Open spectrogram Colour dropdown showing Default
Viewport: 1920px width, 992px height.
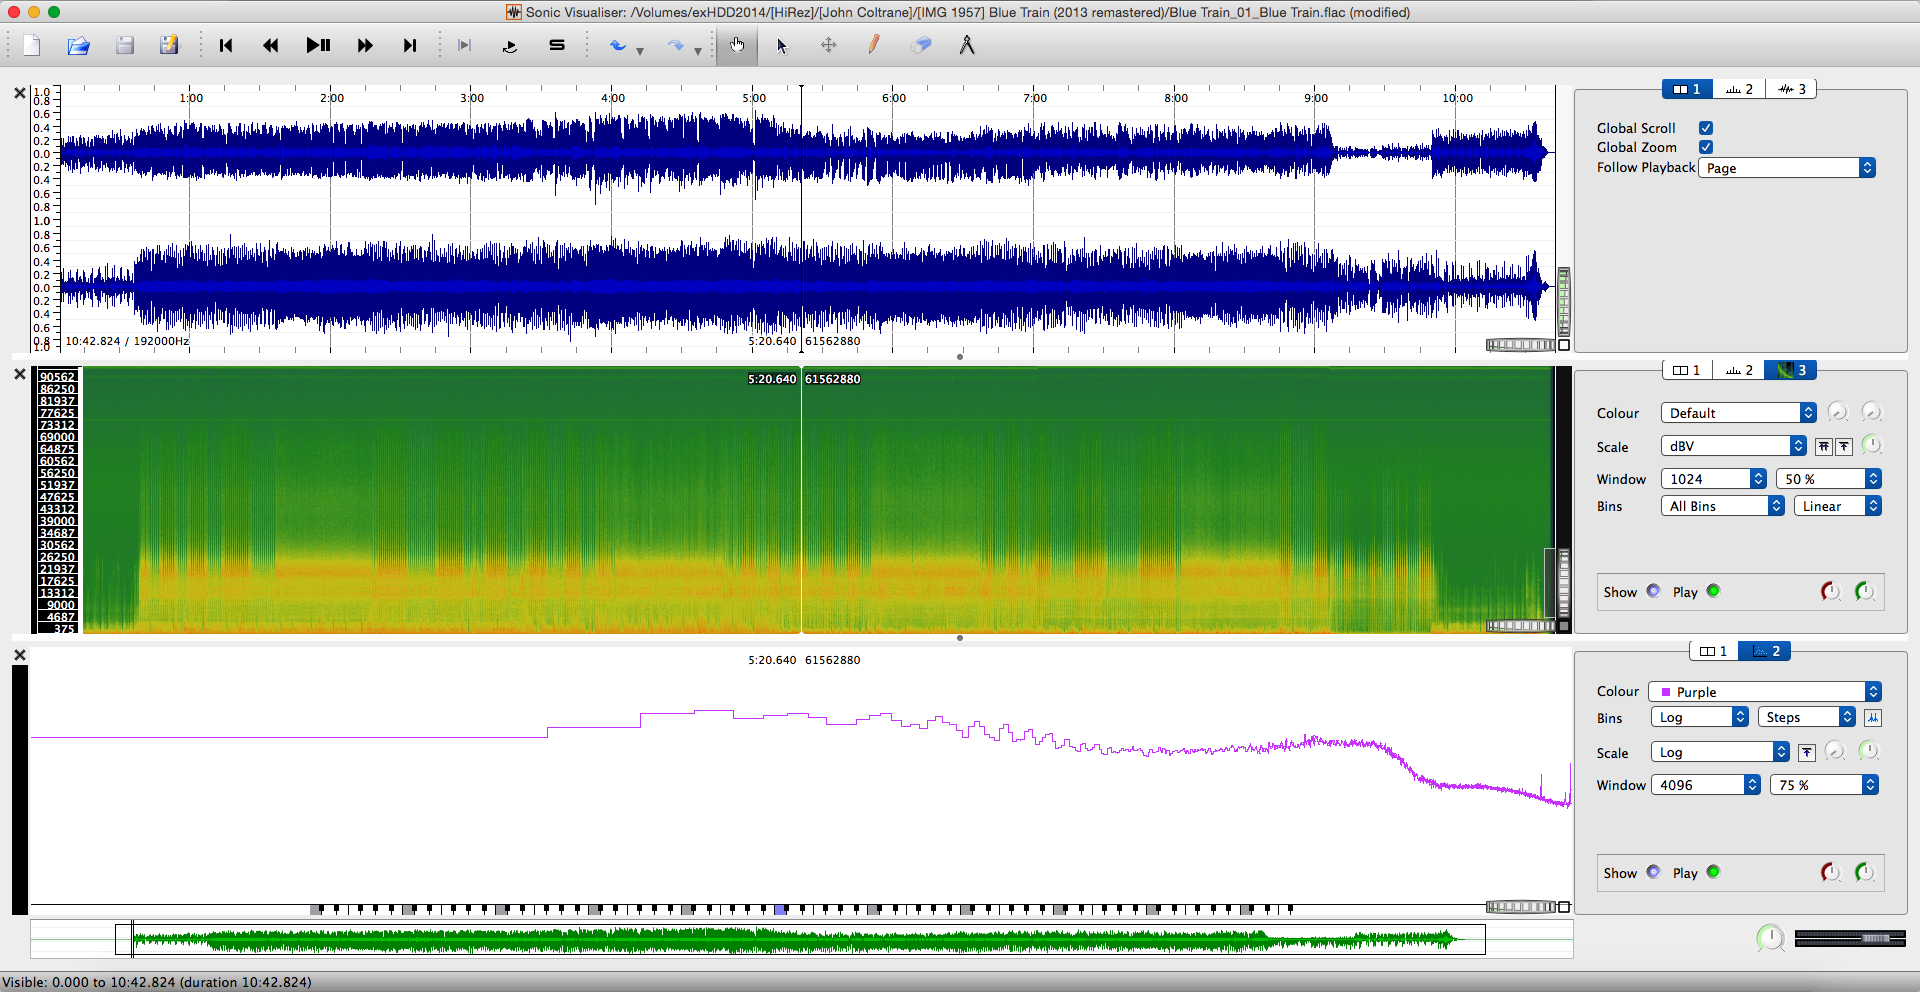click(x=1739, y=413)
